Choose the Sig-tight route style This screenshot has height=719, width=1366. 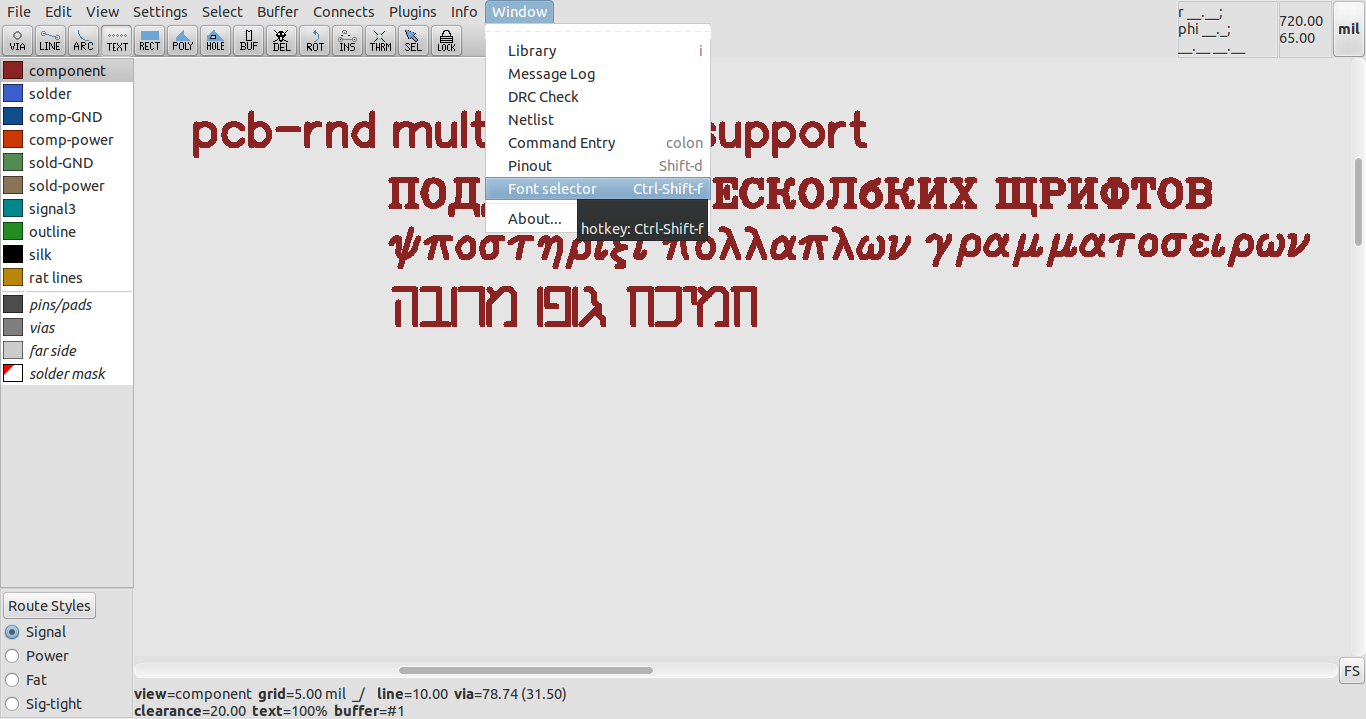pyautogui.click(x=44, y=704)
